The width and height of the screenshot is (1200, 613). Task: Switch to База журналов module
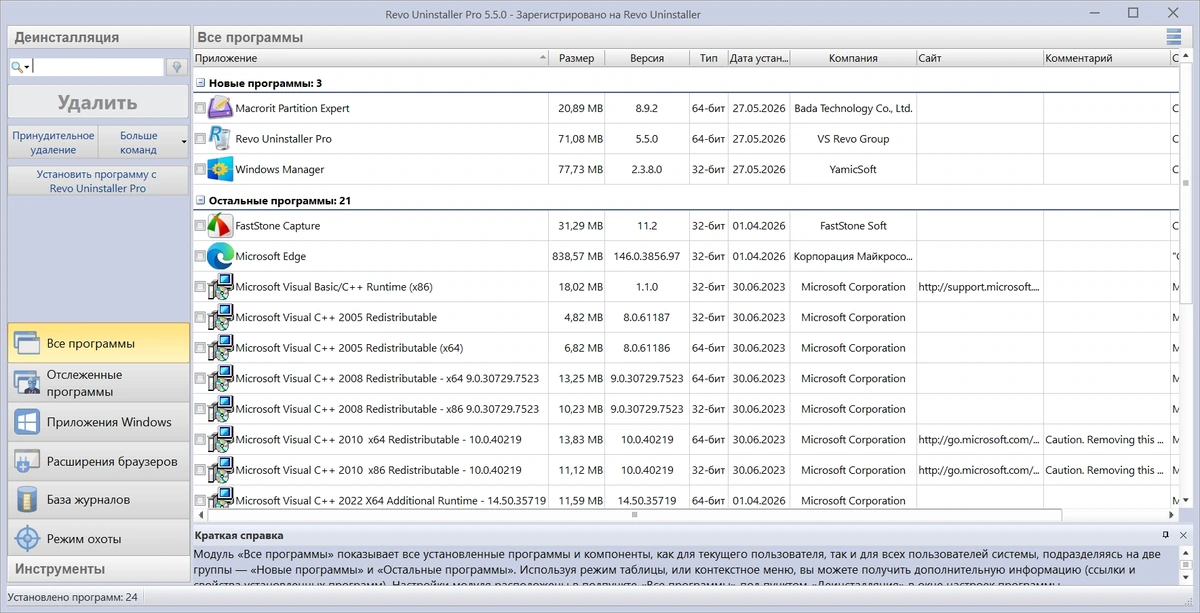[x=98, y=500]
